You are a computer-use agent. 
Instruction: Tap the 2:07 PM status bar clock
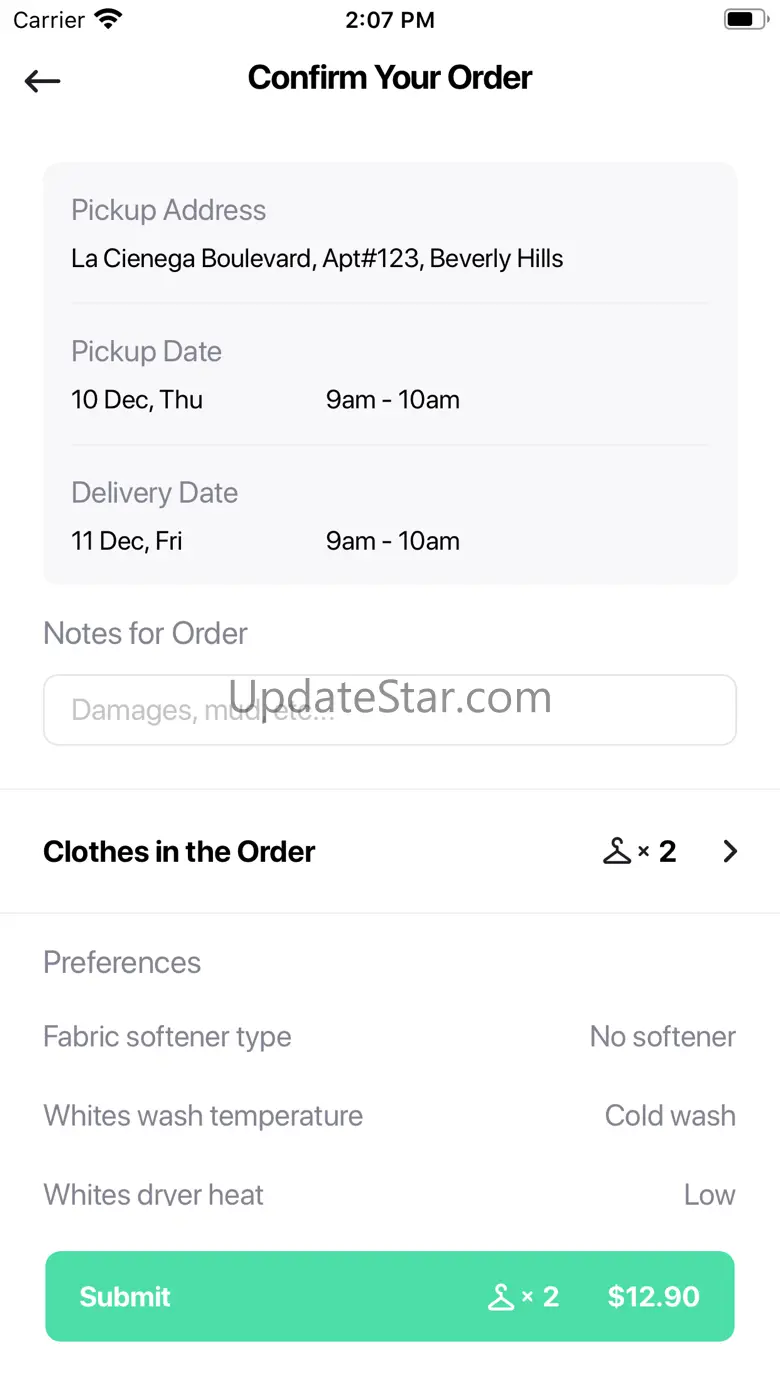click(390, 19)
